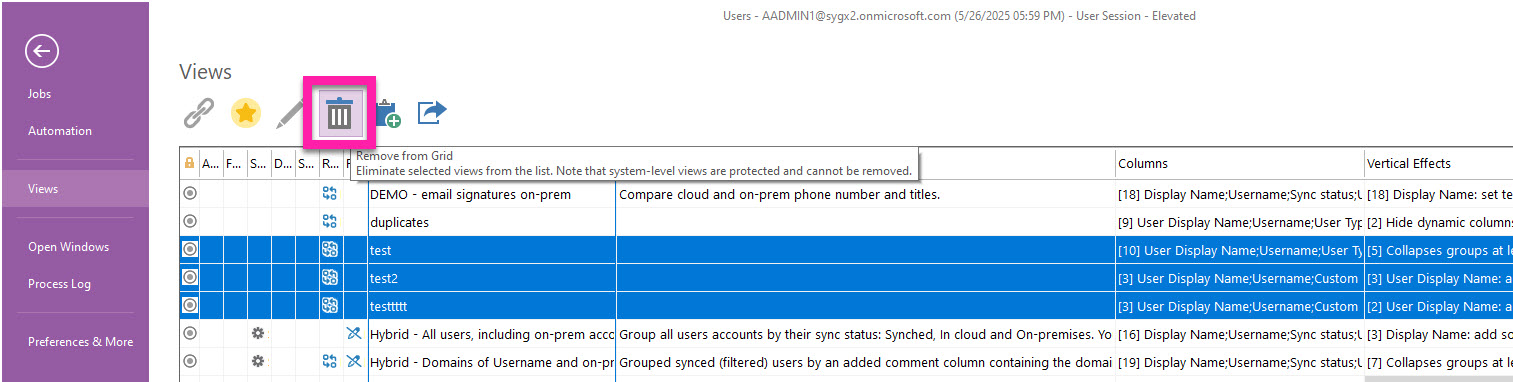Select the testtttt view name cell
Viewport: 1513px width, 382px height.
[x=491, y=305]
